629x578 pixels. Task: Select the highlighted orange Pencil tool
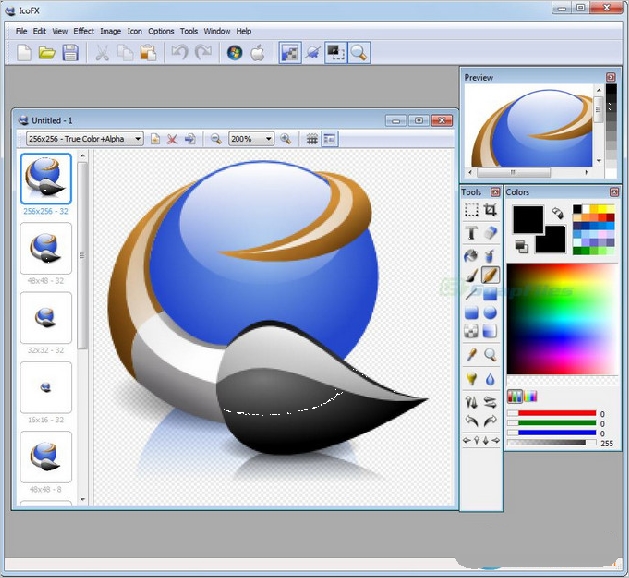click(x=490, y=275)
